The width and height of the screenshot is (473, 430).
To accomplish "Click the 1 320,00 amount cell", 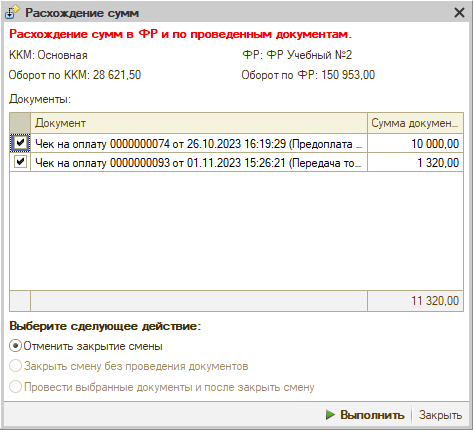I will (415, 162).
